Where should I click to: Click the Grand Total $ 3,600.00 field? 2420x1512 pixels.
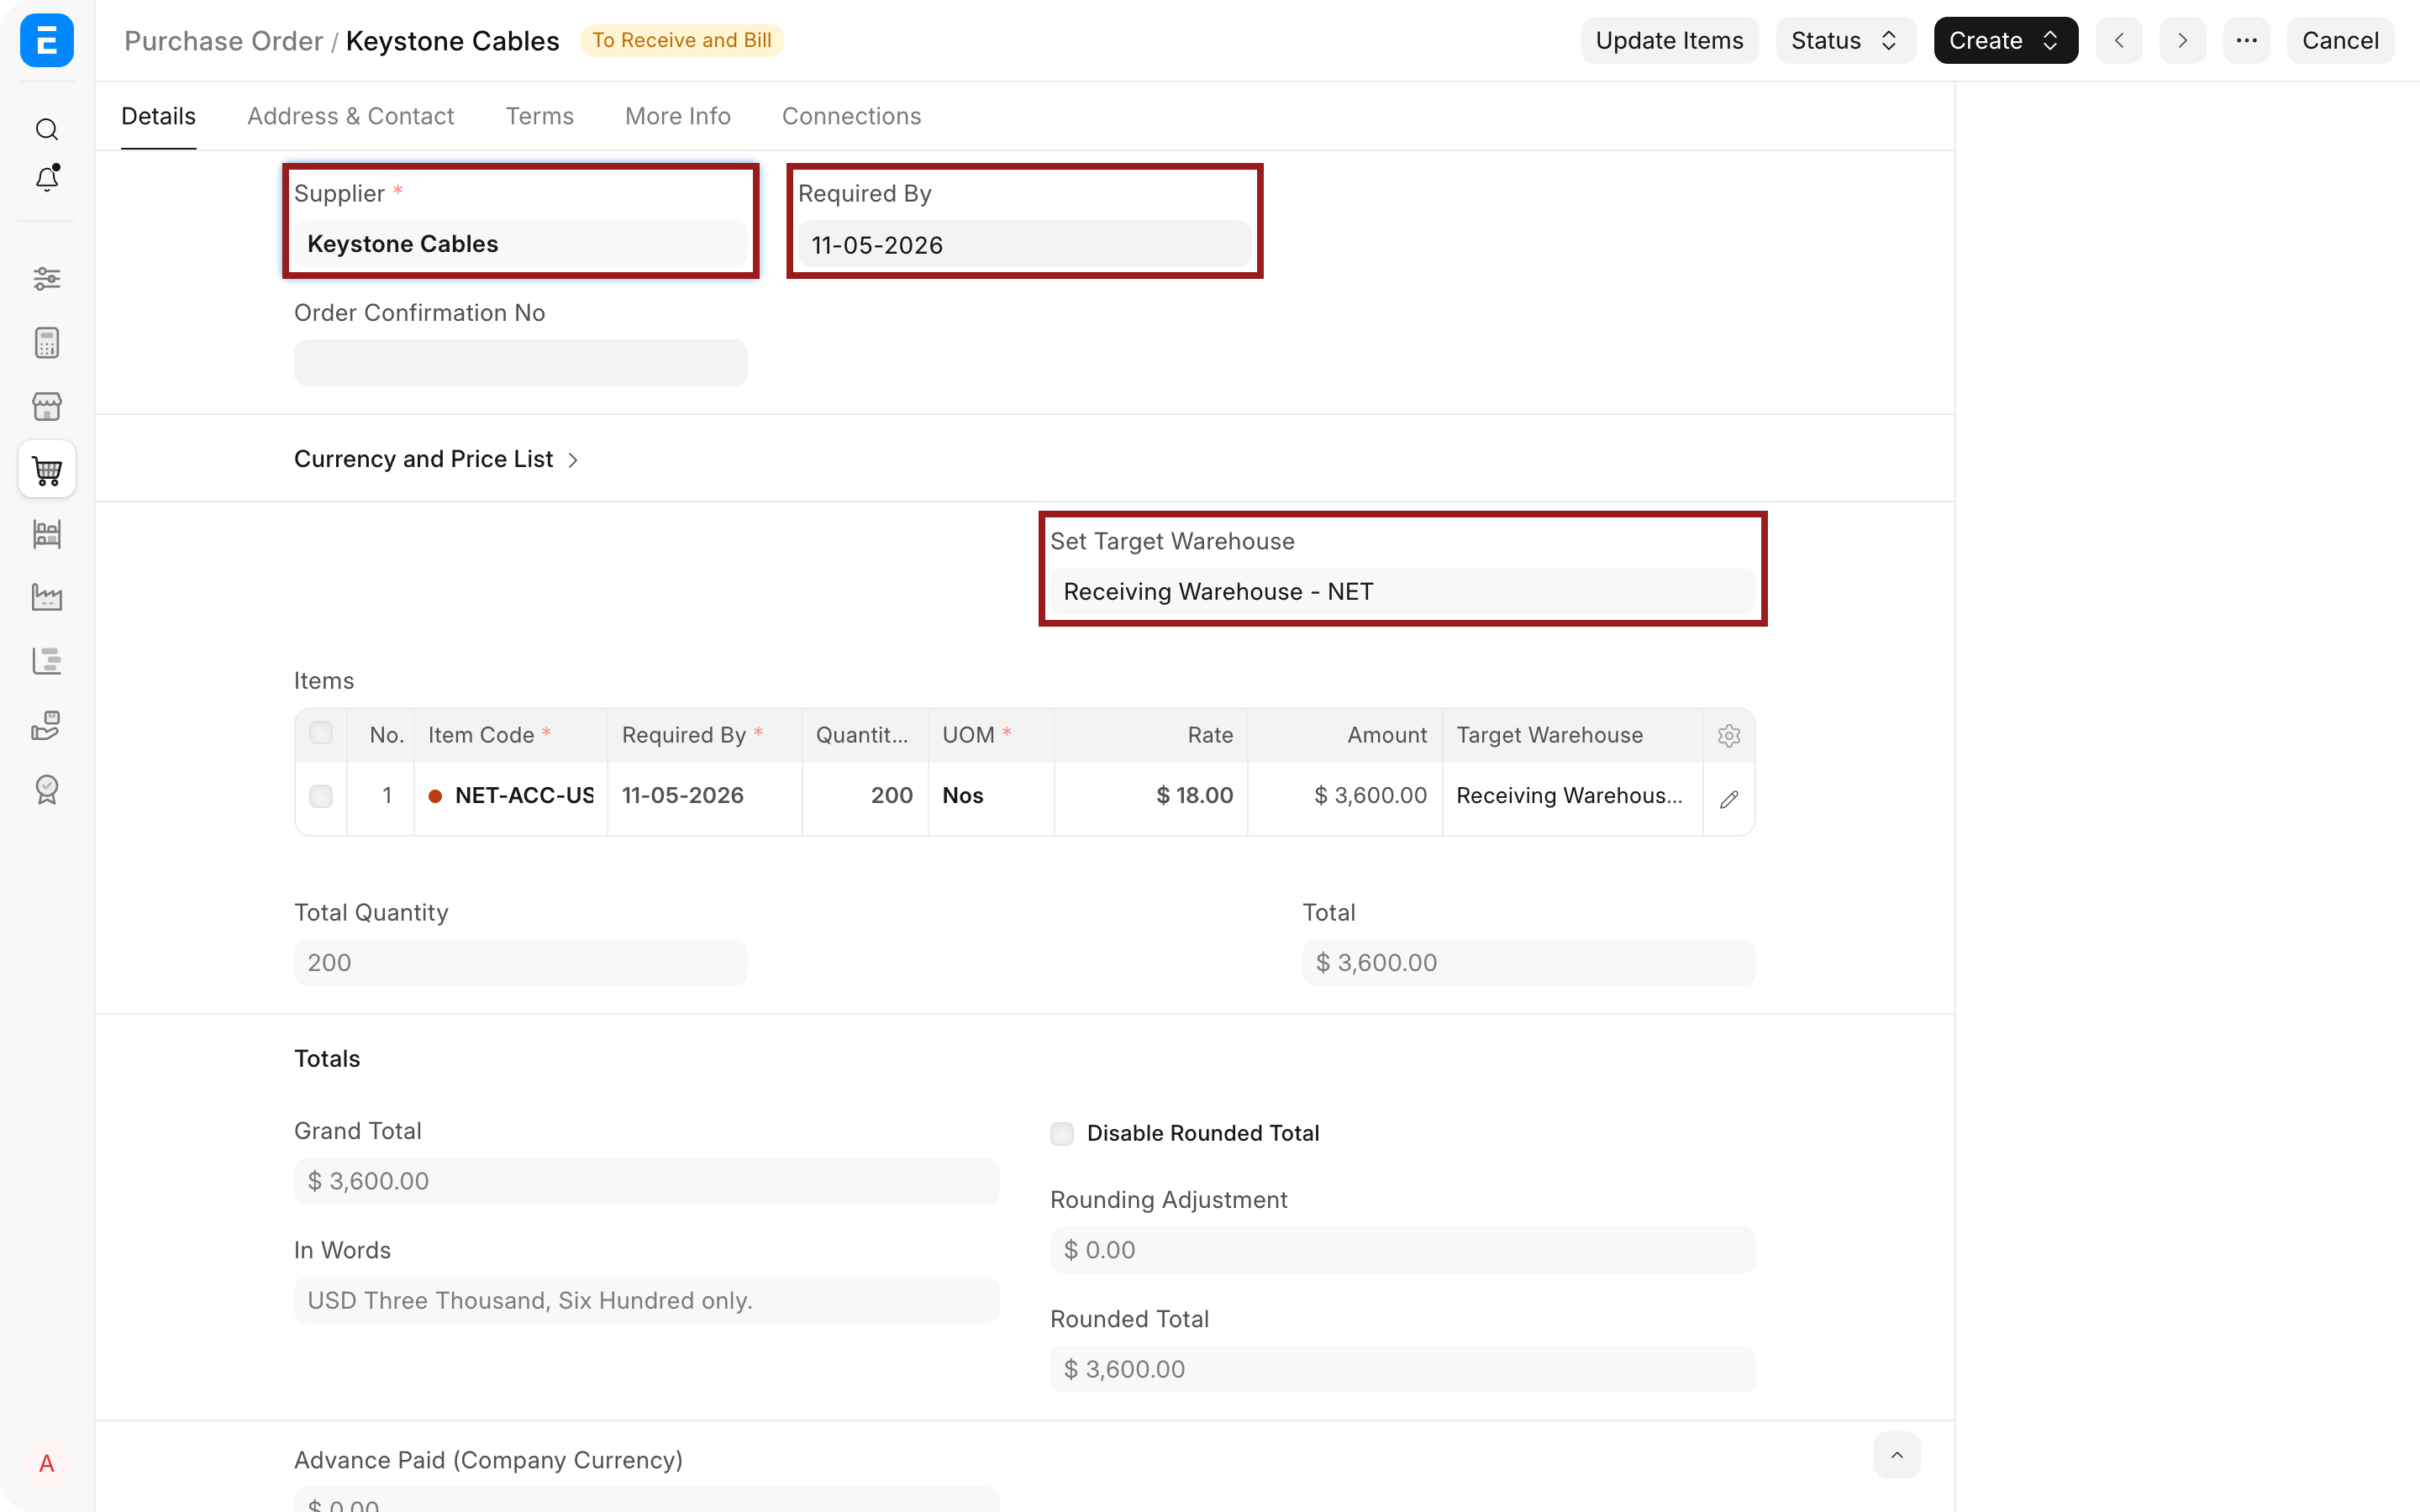[646, 1181]
